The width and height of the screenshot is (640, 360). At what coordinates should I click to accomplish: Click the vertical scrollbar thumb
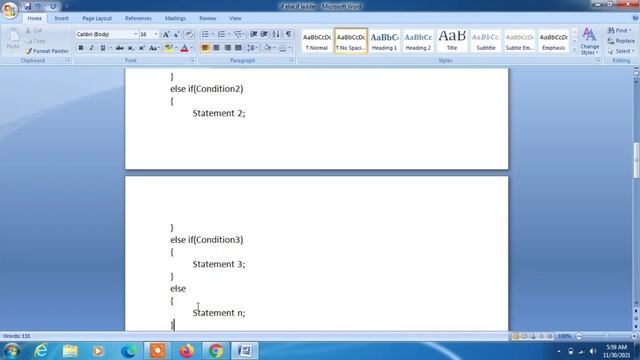coord(636,160)
